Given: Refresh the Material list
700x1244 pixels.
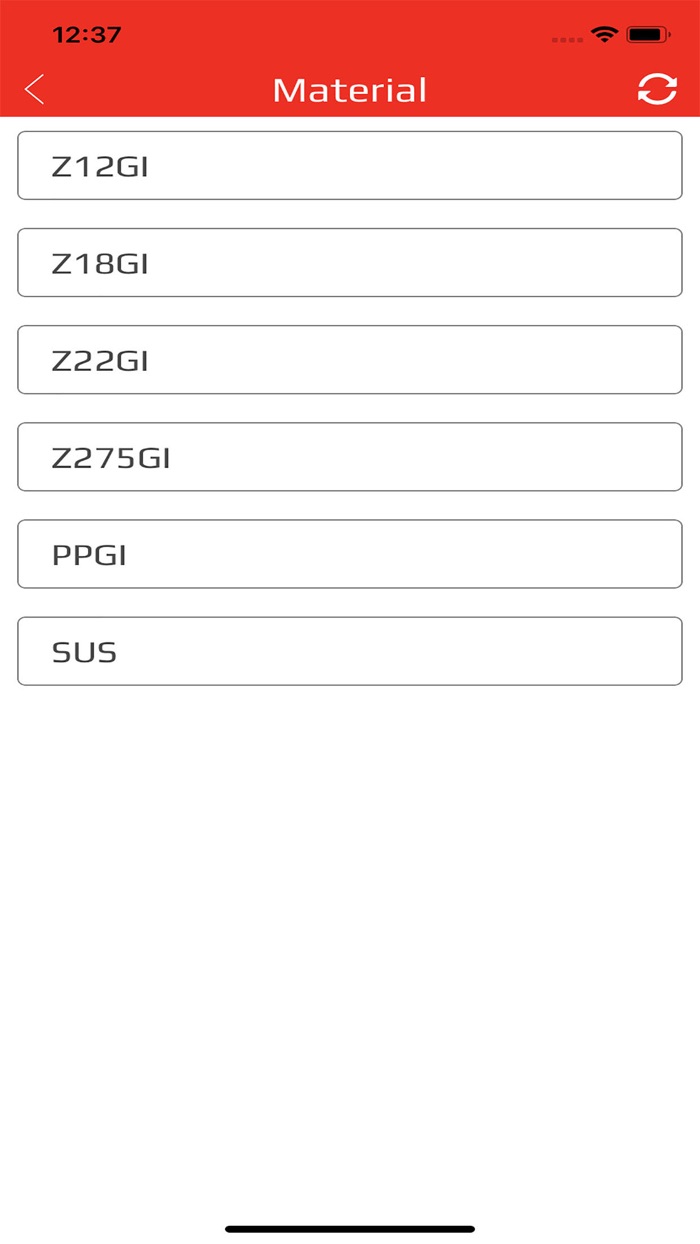Looking at the screenshot, I should [657, 89].
